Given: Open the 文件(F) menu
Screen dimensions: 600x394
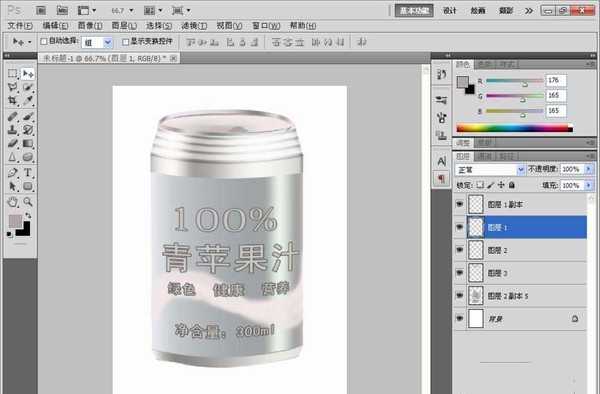Looking at the screenshot, I should (20, 26).
